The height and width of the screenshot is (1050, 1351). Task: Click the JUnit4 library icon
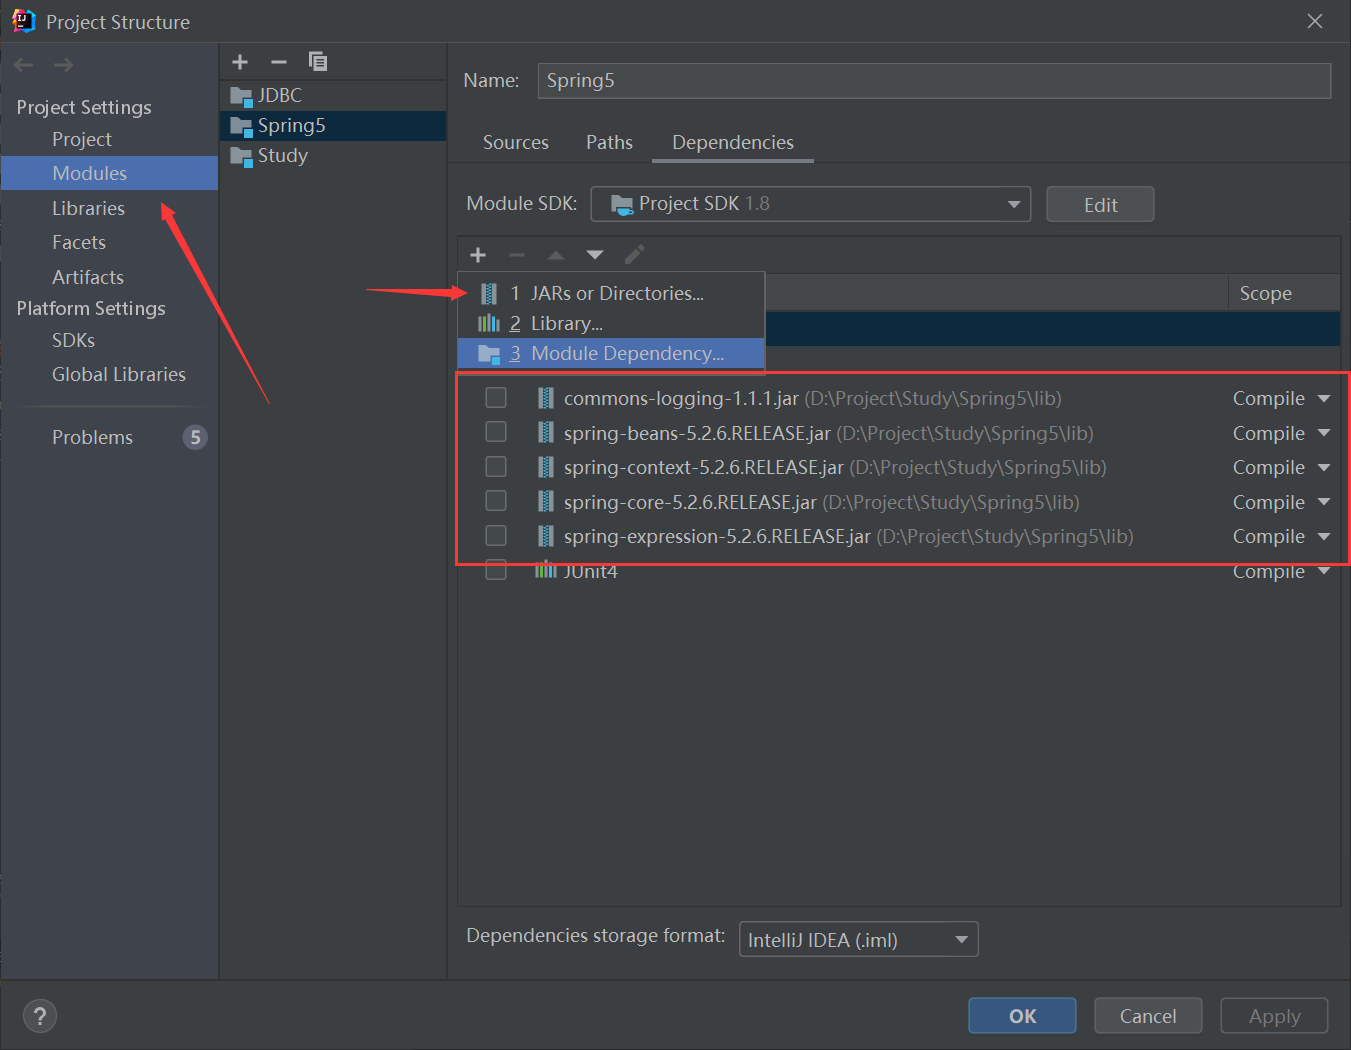(546, 570)
